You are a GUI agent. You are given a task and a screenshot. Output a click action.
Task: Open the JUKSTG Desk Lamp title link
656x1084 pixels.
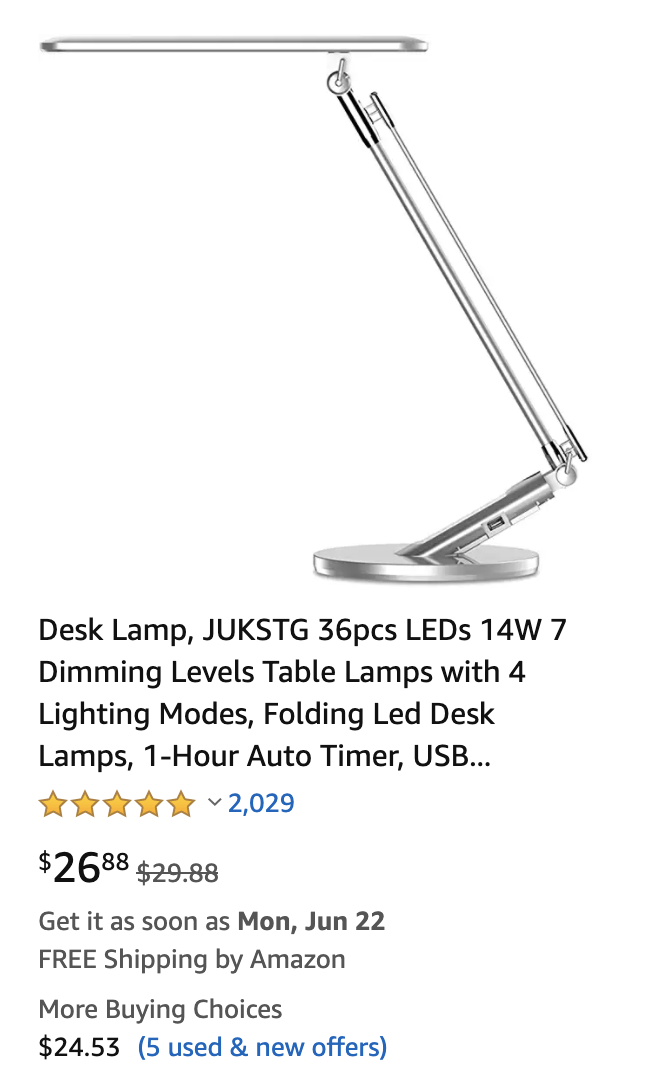point(302,693)
